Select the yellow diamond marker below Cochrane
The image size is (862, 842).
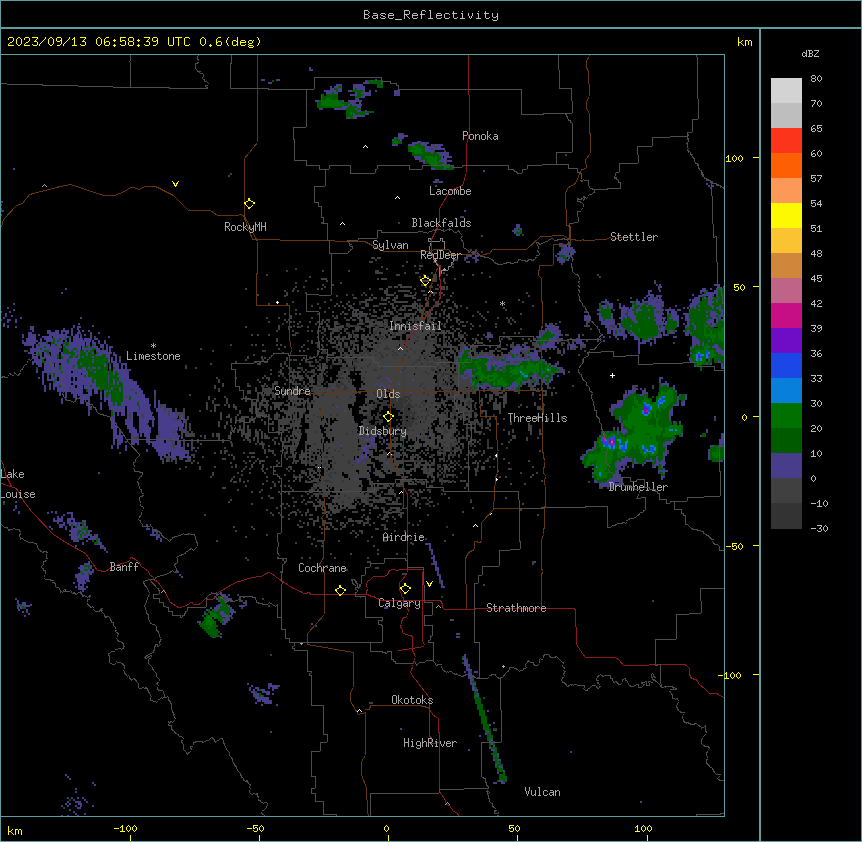tap(340, 590)
